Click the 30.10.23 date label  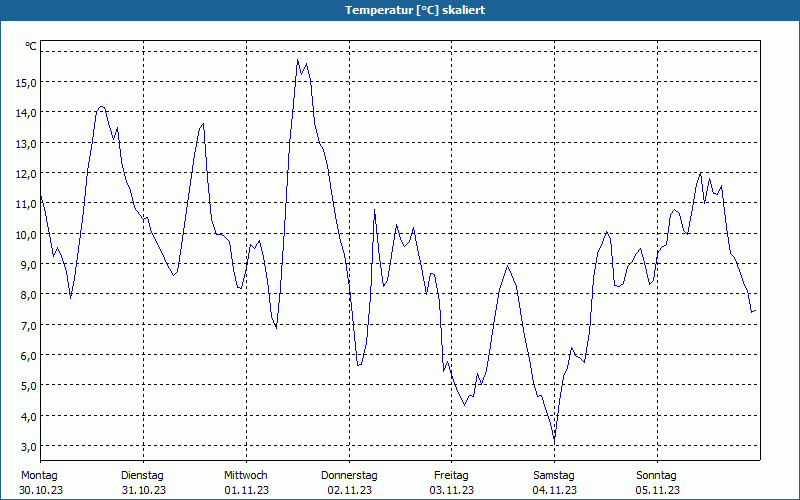(x=41, y=490)
